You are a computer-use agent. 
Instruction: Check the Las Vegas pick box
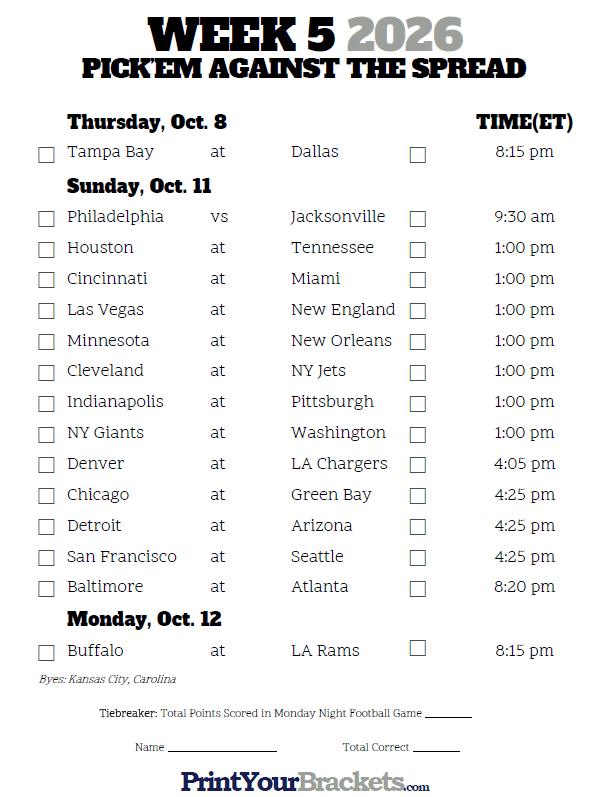(x=46, y=311)
